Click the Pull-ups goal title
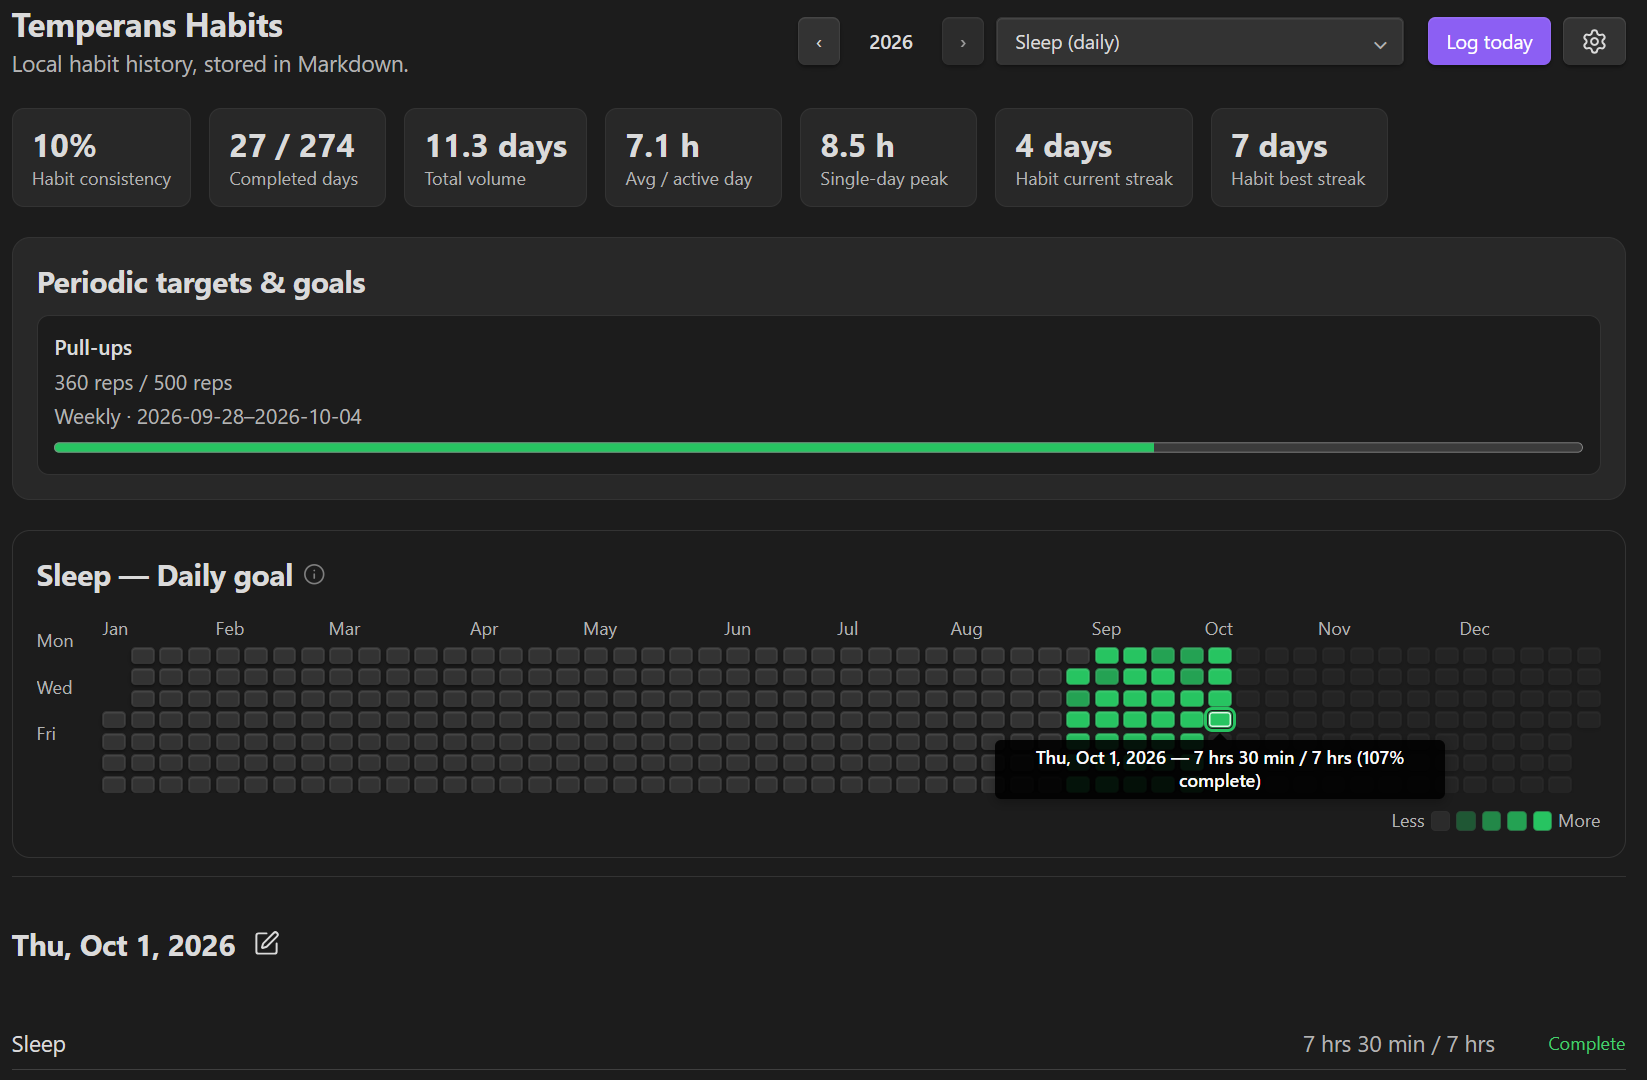 [93, 348]
